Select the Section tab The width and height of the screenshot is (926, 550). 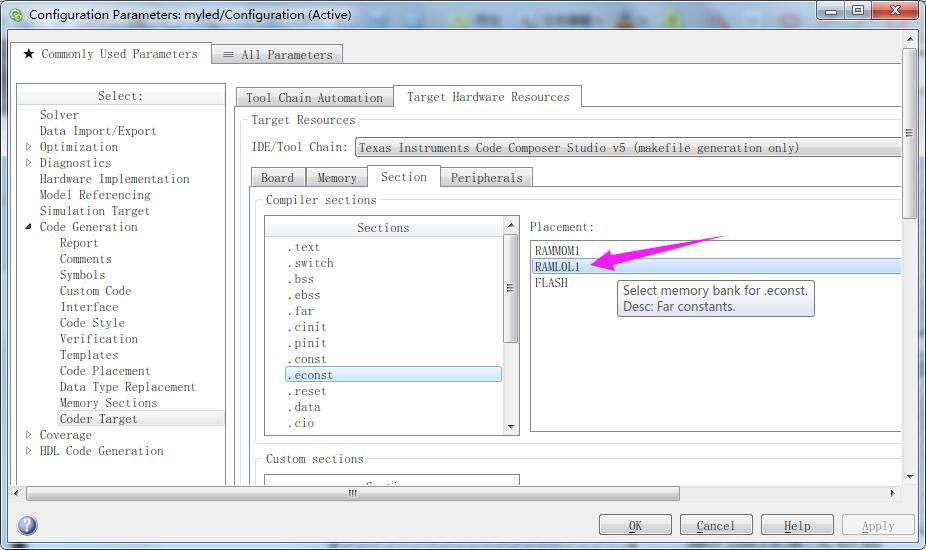[404, 177]
